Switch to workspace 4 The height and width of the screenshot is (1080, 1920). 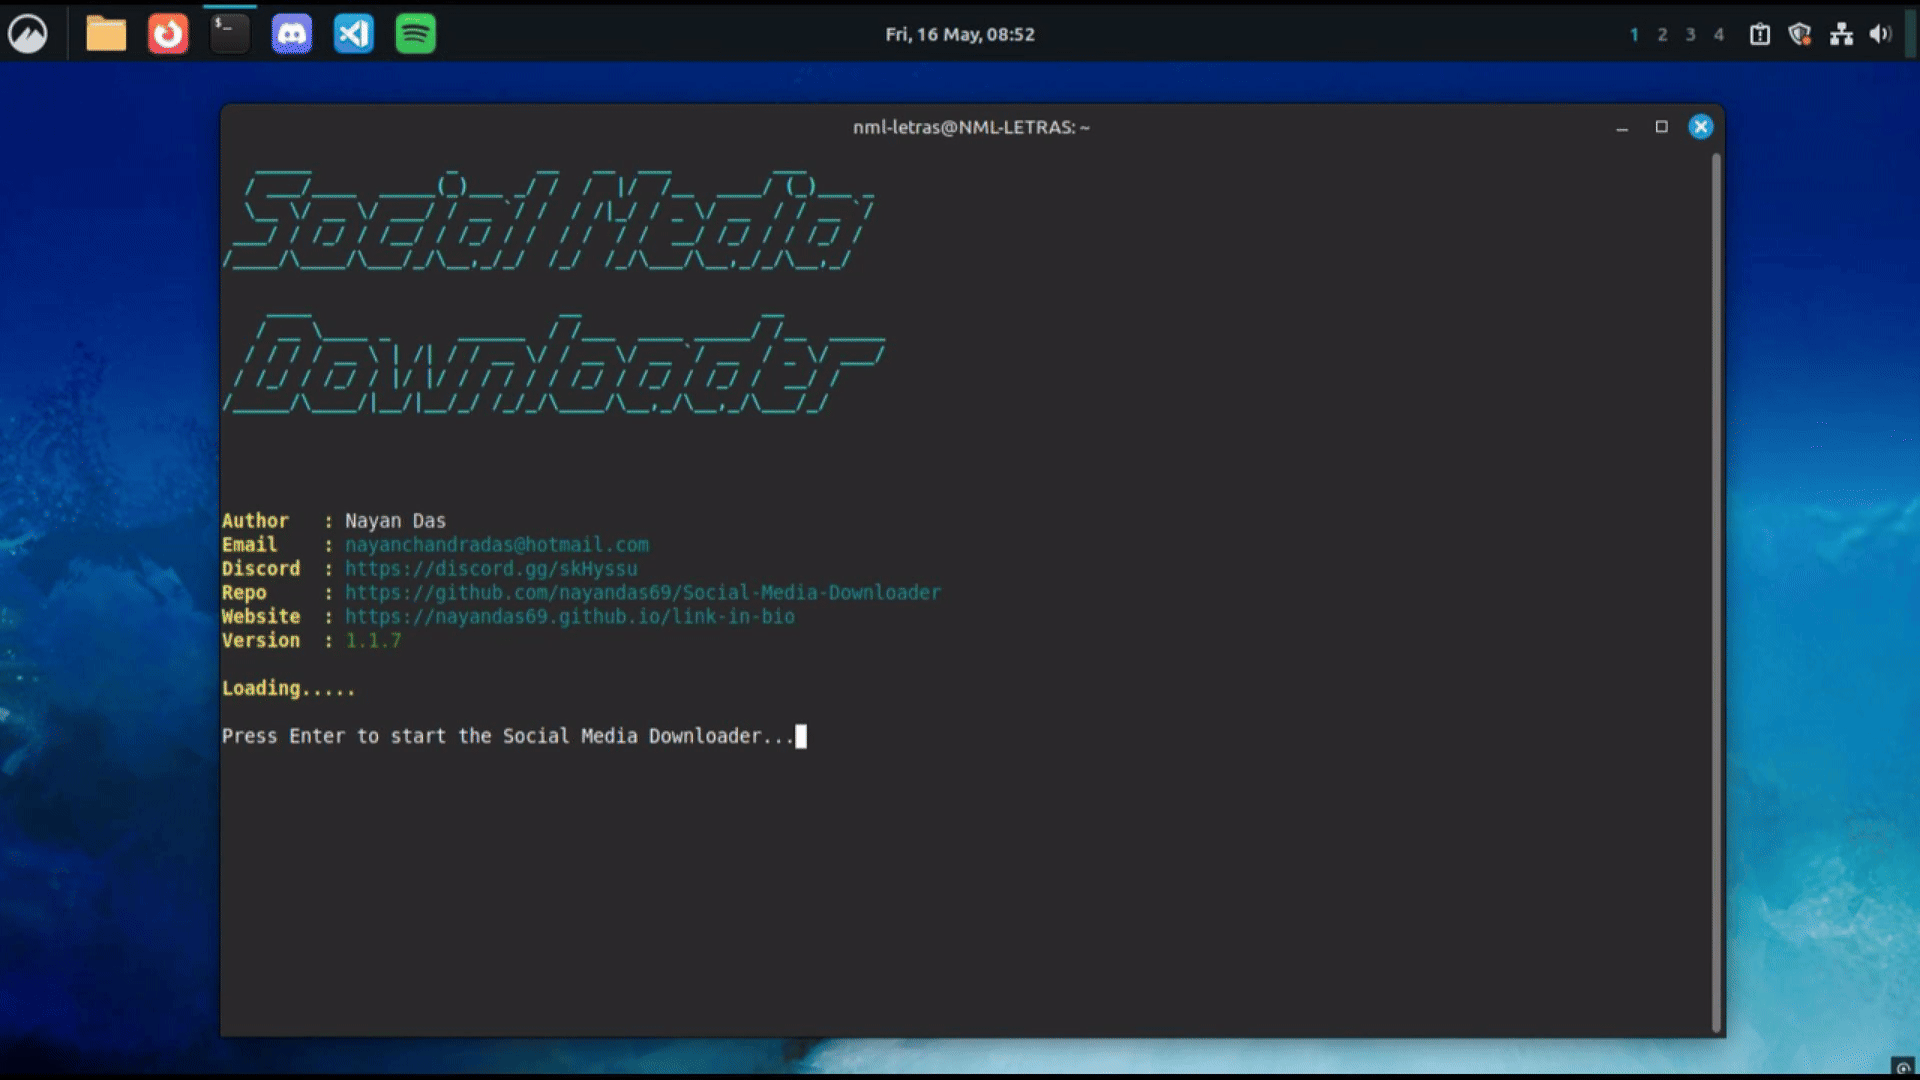[x=1719, y=34]
